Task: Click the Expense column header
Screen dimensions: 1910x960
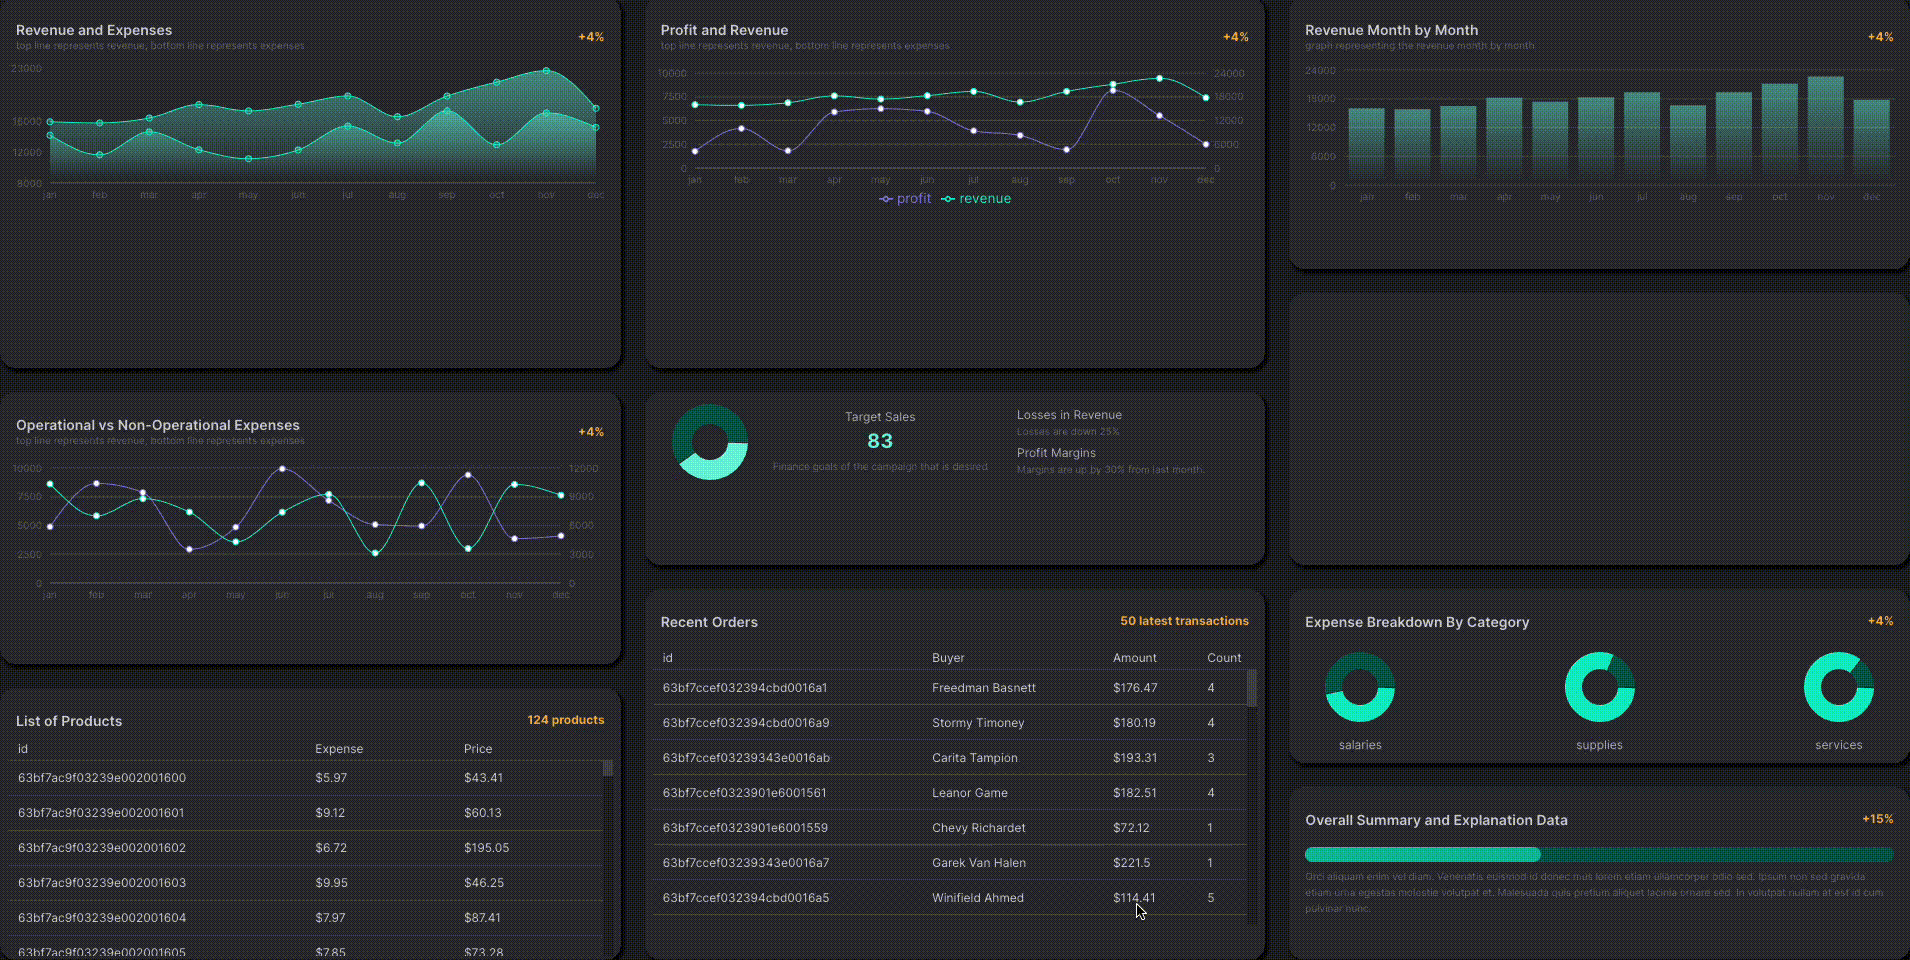Action: pyautogui.click(x=339, y=749)
